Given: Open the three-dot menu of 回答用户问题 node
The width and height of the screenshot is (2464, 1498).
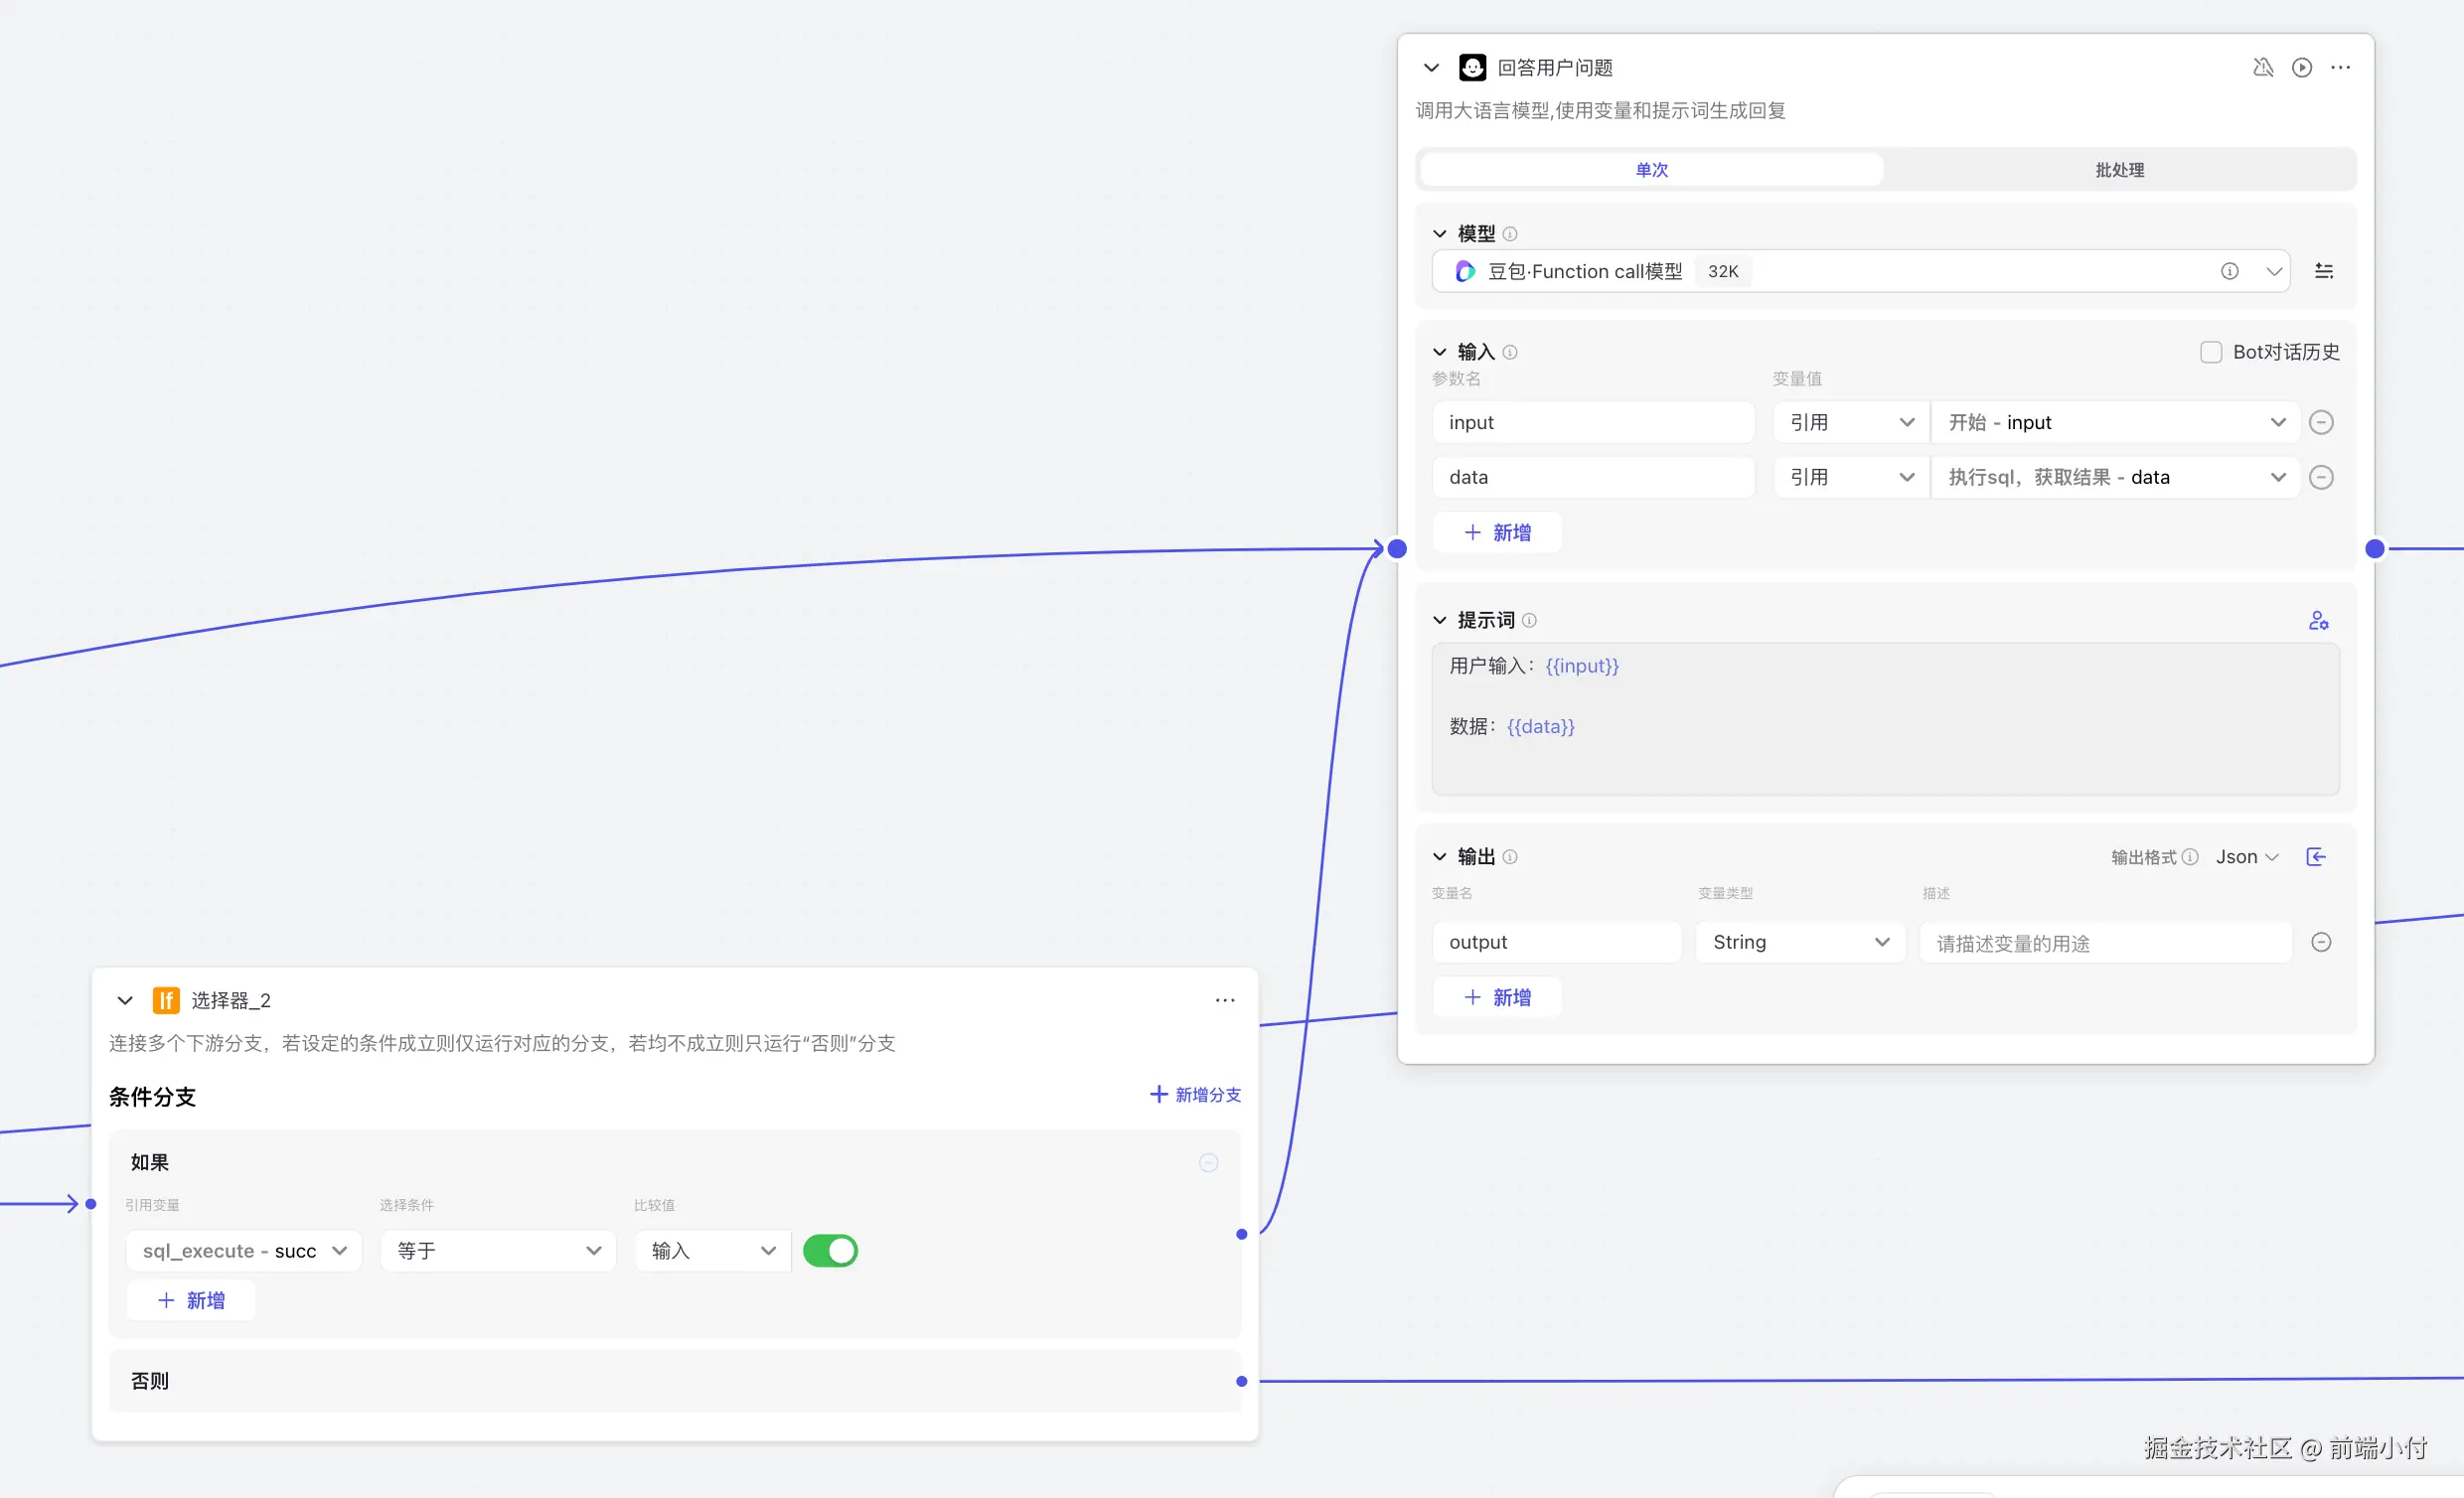Looking at the screenshot, I should [x=2340, y=67].
